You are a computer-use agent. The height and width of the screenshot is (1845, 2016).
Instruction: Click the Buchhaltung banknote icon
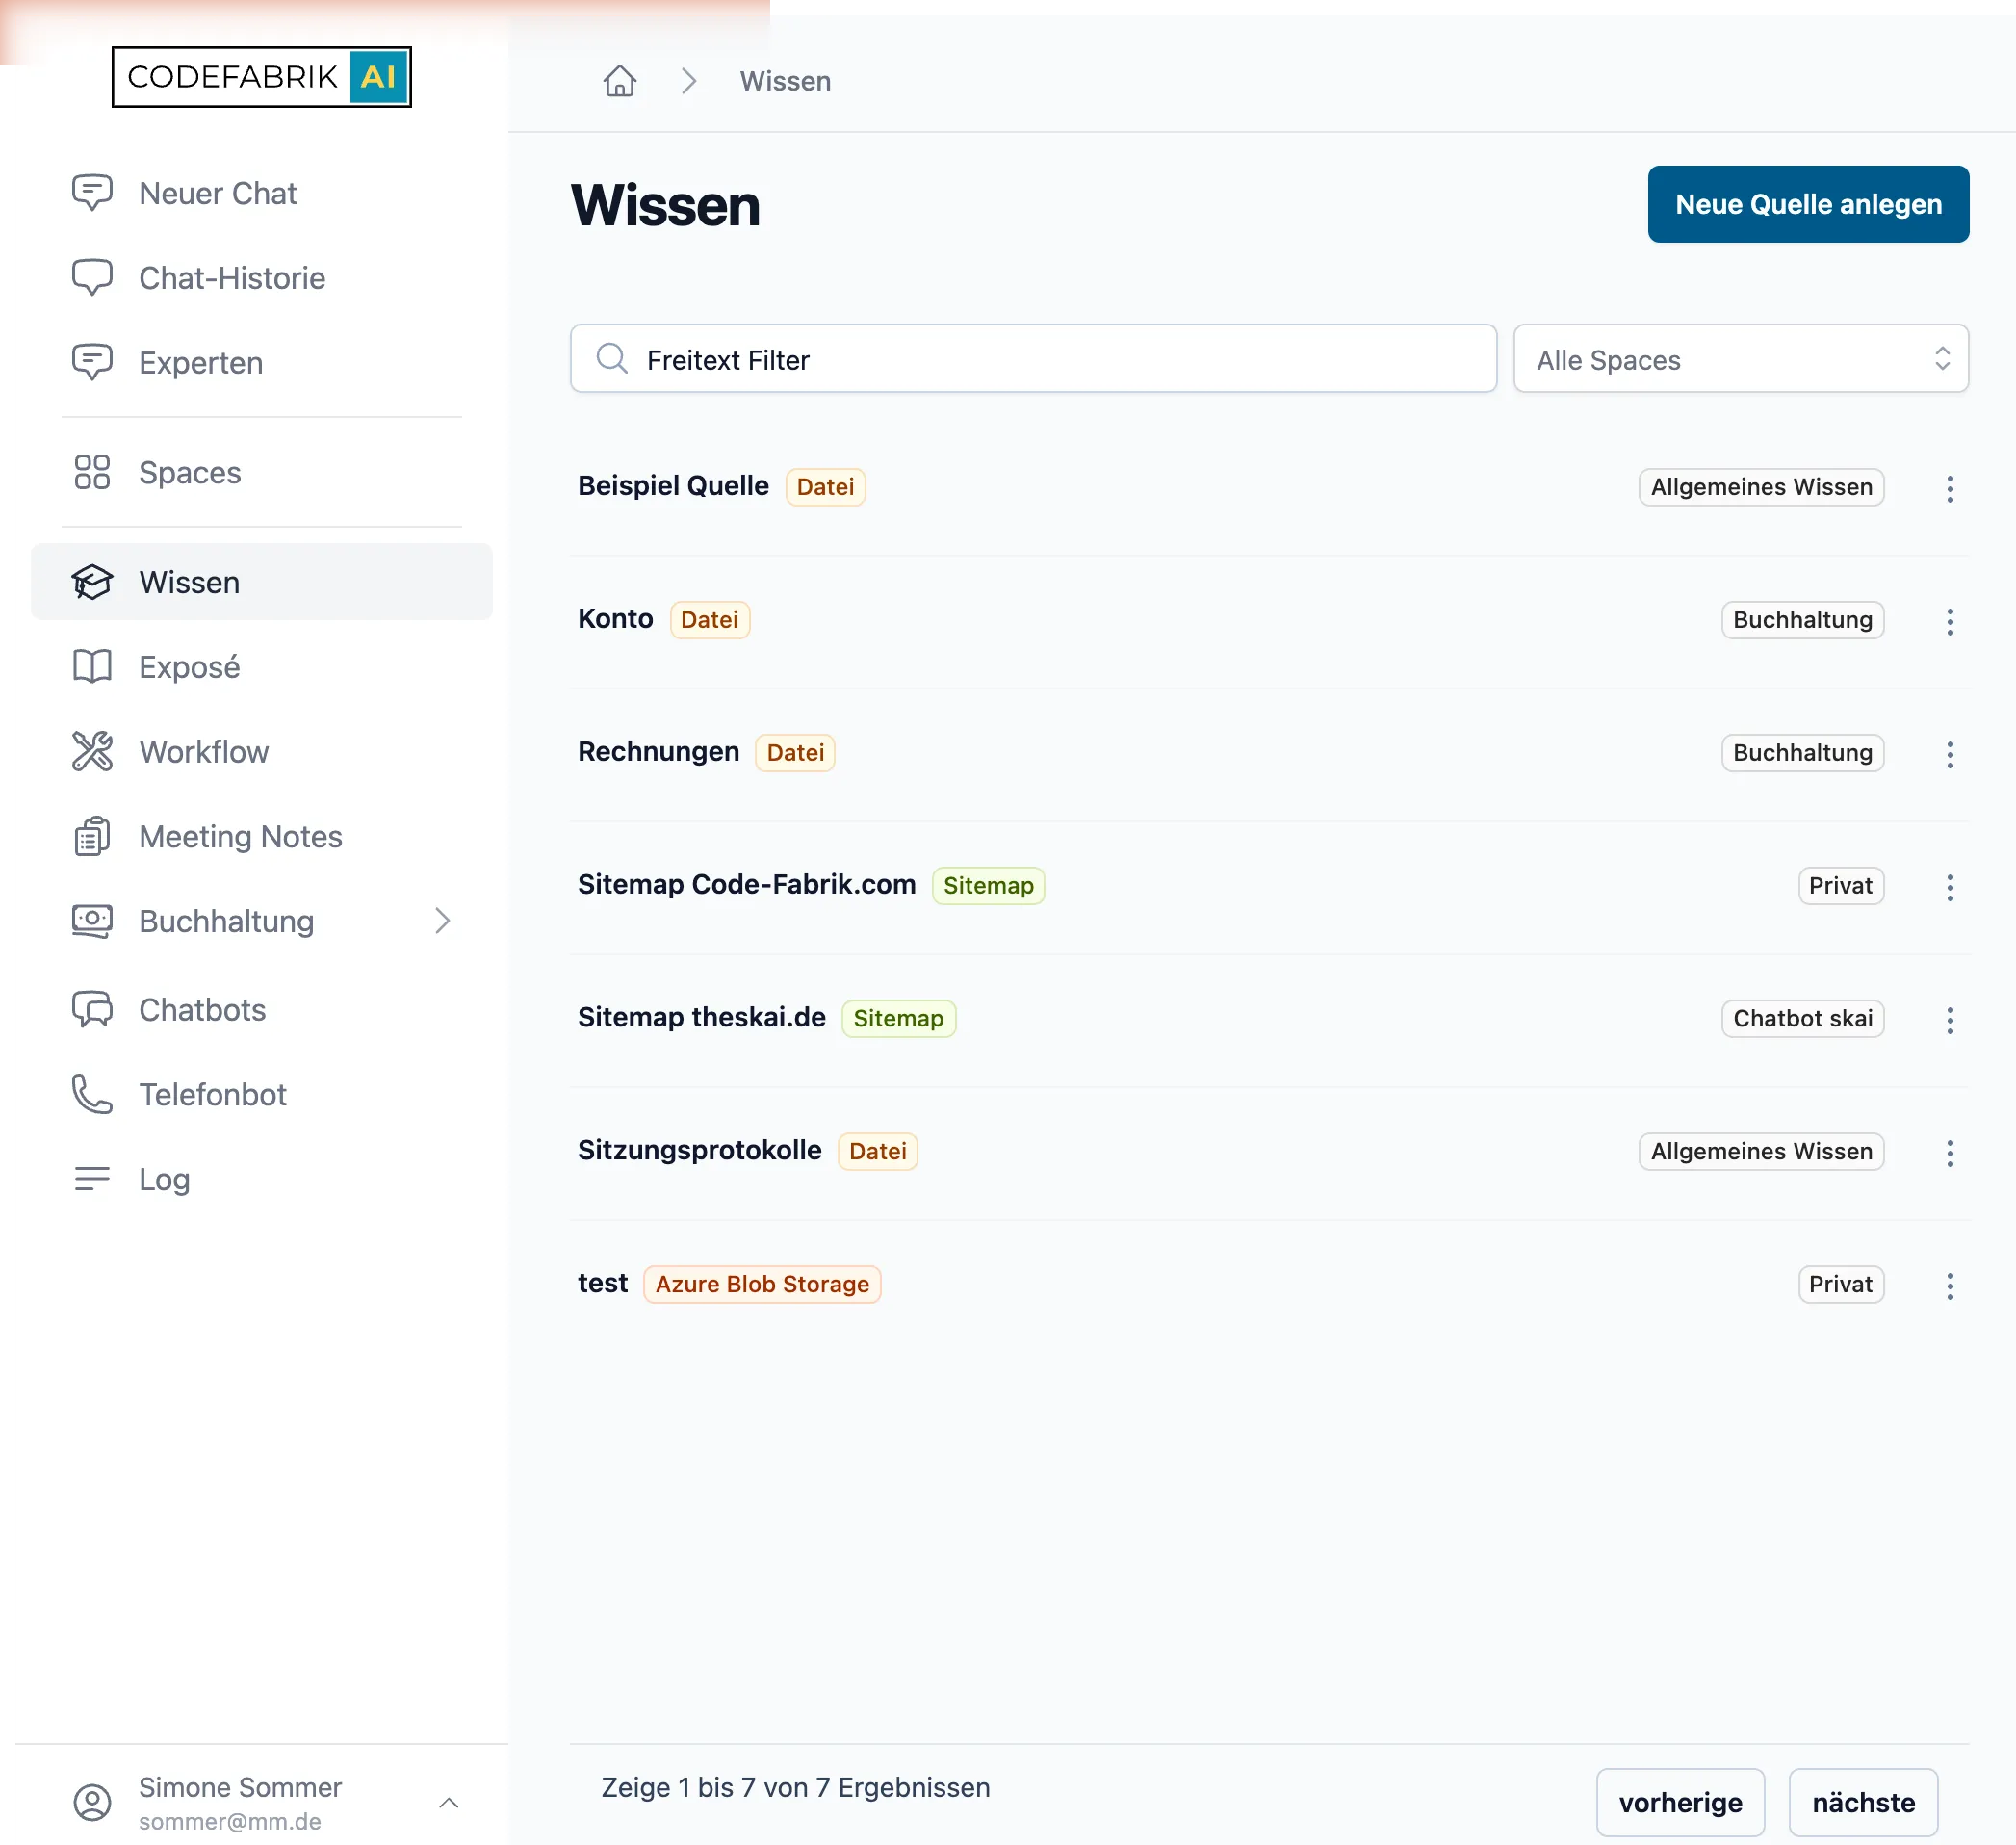pos(92,921)
